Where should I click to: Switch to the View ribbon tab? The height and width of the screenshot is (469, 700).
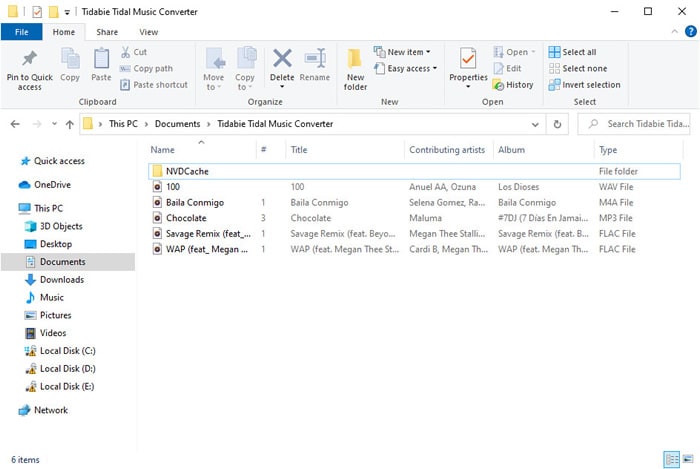click(x=149, y=32)
